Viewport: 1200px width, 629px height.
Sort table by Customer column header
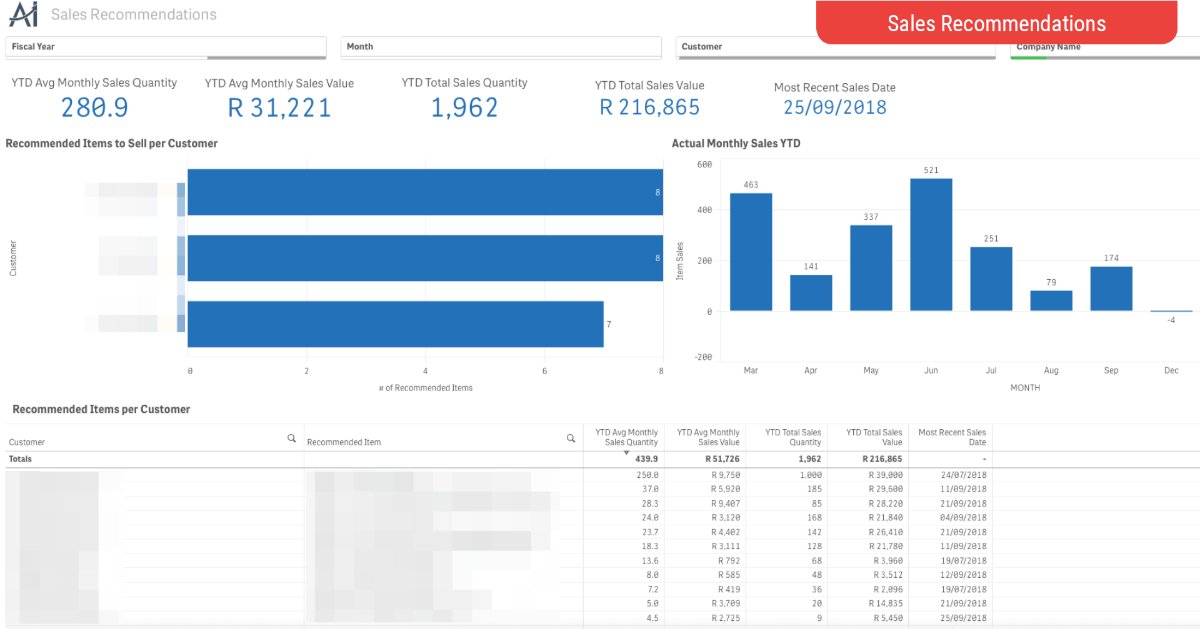point(27,442)
